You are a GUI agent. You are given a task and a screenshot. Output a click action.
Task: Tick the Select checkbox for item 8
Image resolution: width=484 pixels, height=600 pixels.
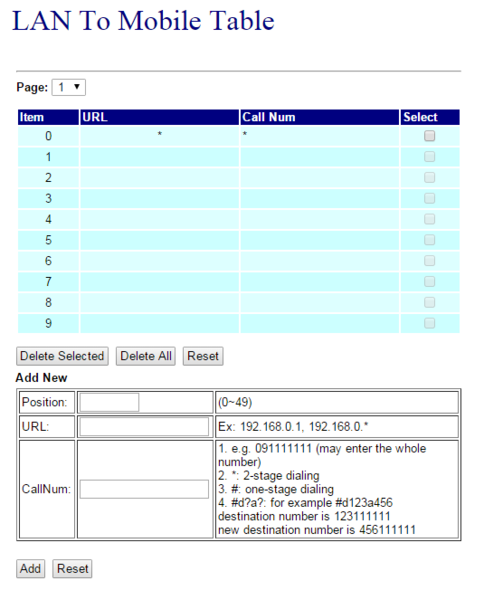click(x=429, y=302)
